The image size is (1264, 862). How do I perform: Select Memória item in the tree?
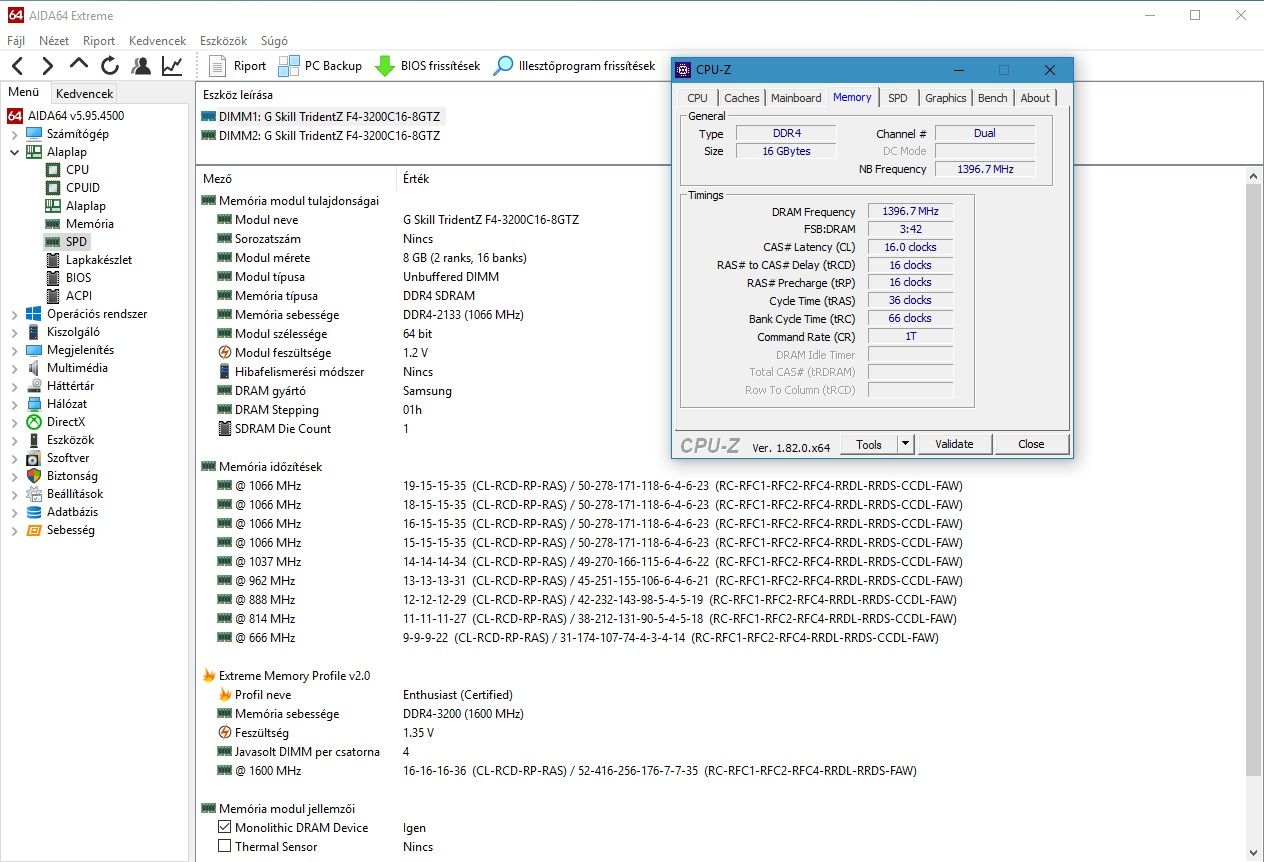(x=89, y=224)
